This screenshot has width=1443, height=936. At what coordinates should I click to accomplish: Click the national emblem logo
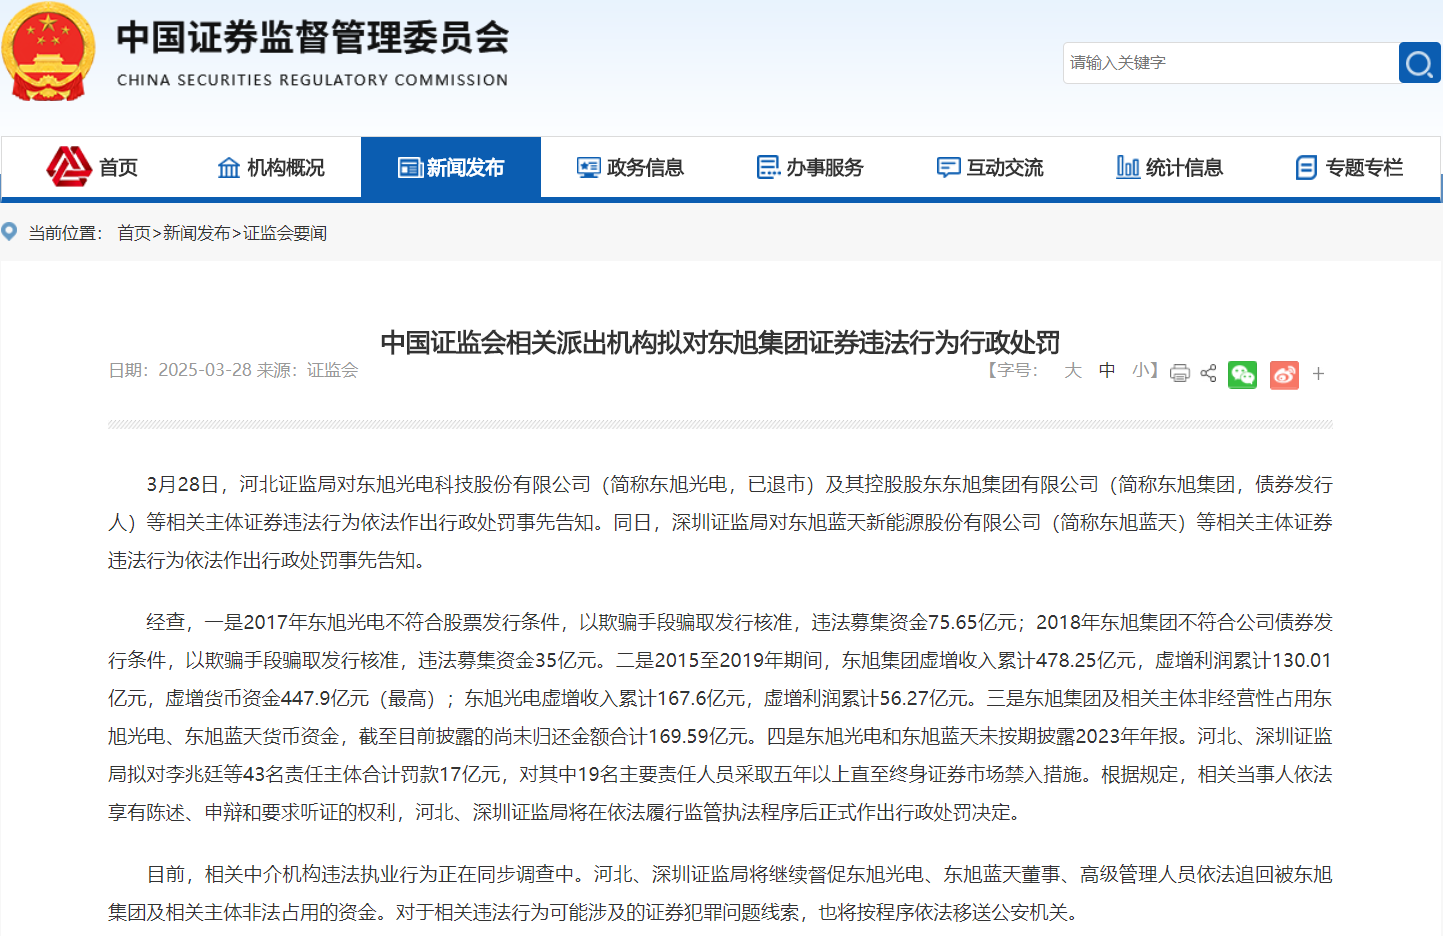coord(48,51)
